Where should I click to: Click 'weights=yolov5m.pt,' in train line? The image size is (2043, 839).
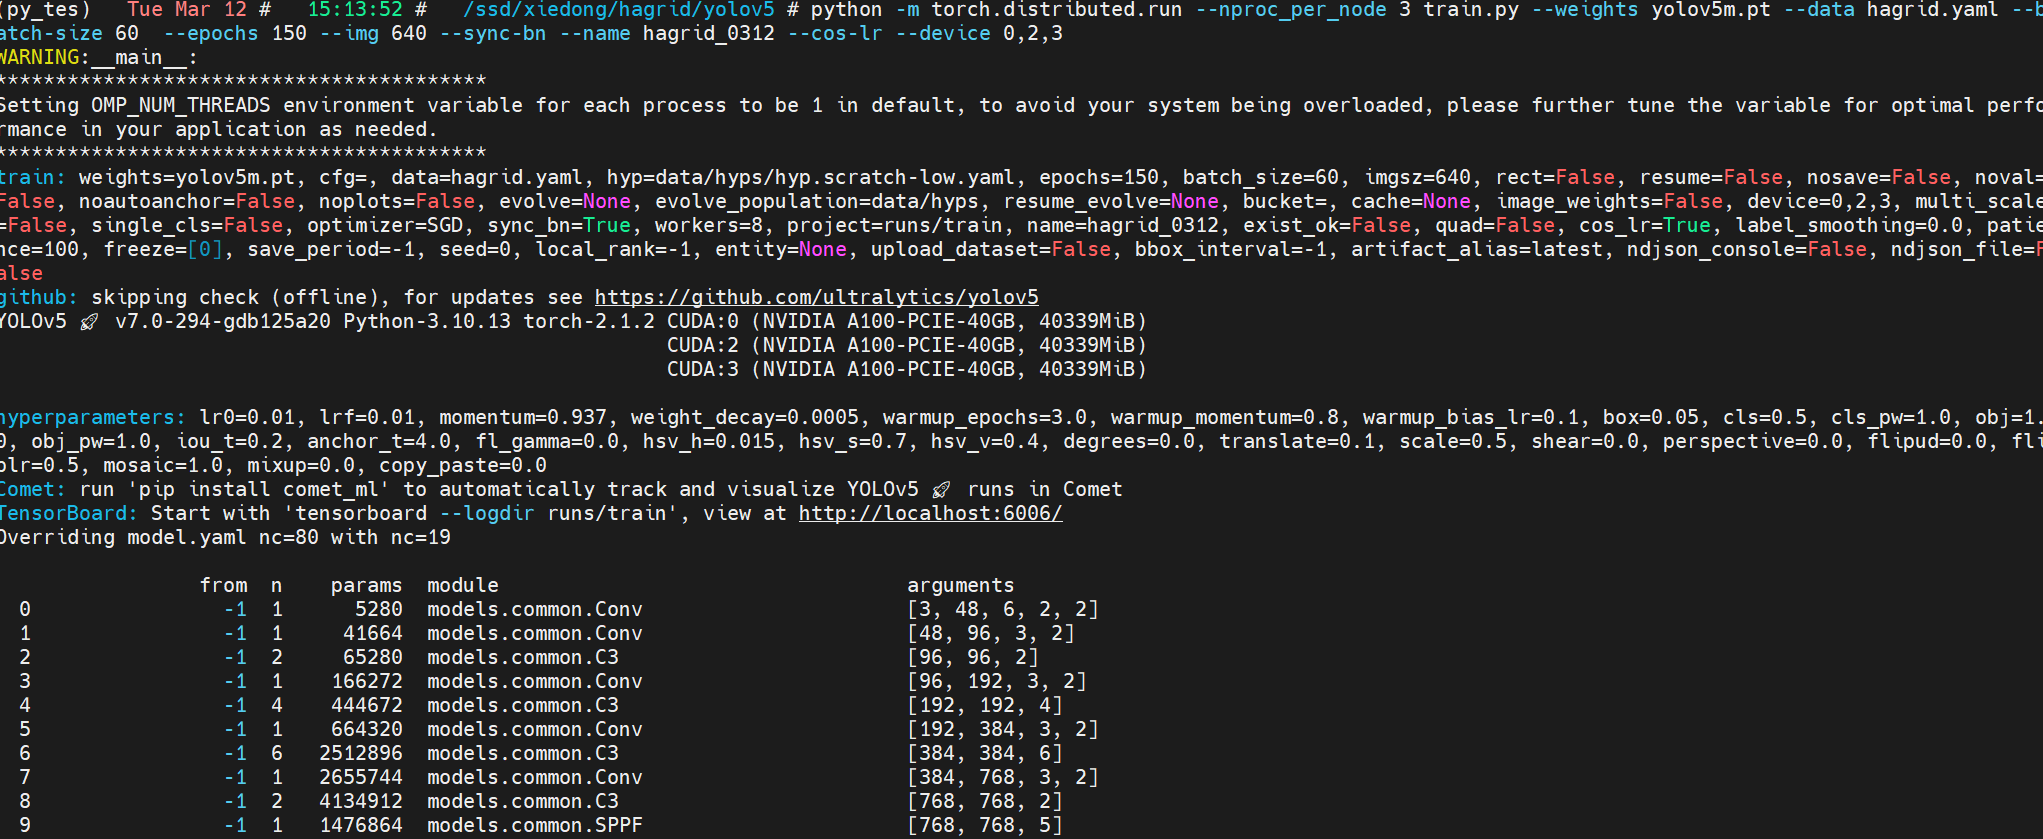(x=193, y=177)
